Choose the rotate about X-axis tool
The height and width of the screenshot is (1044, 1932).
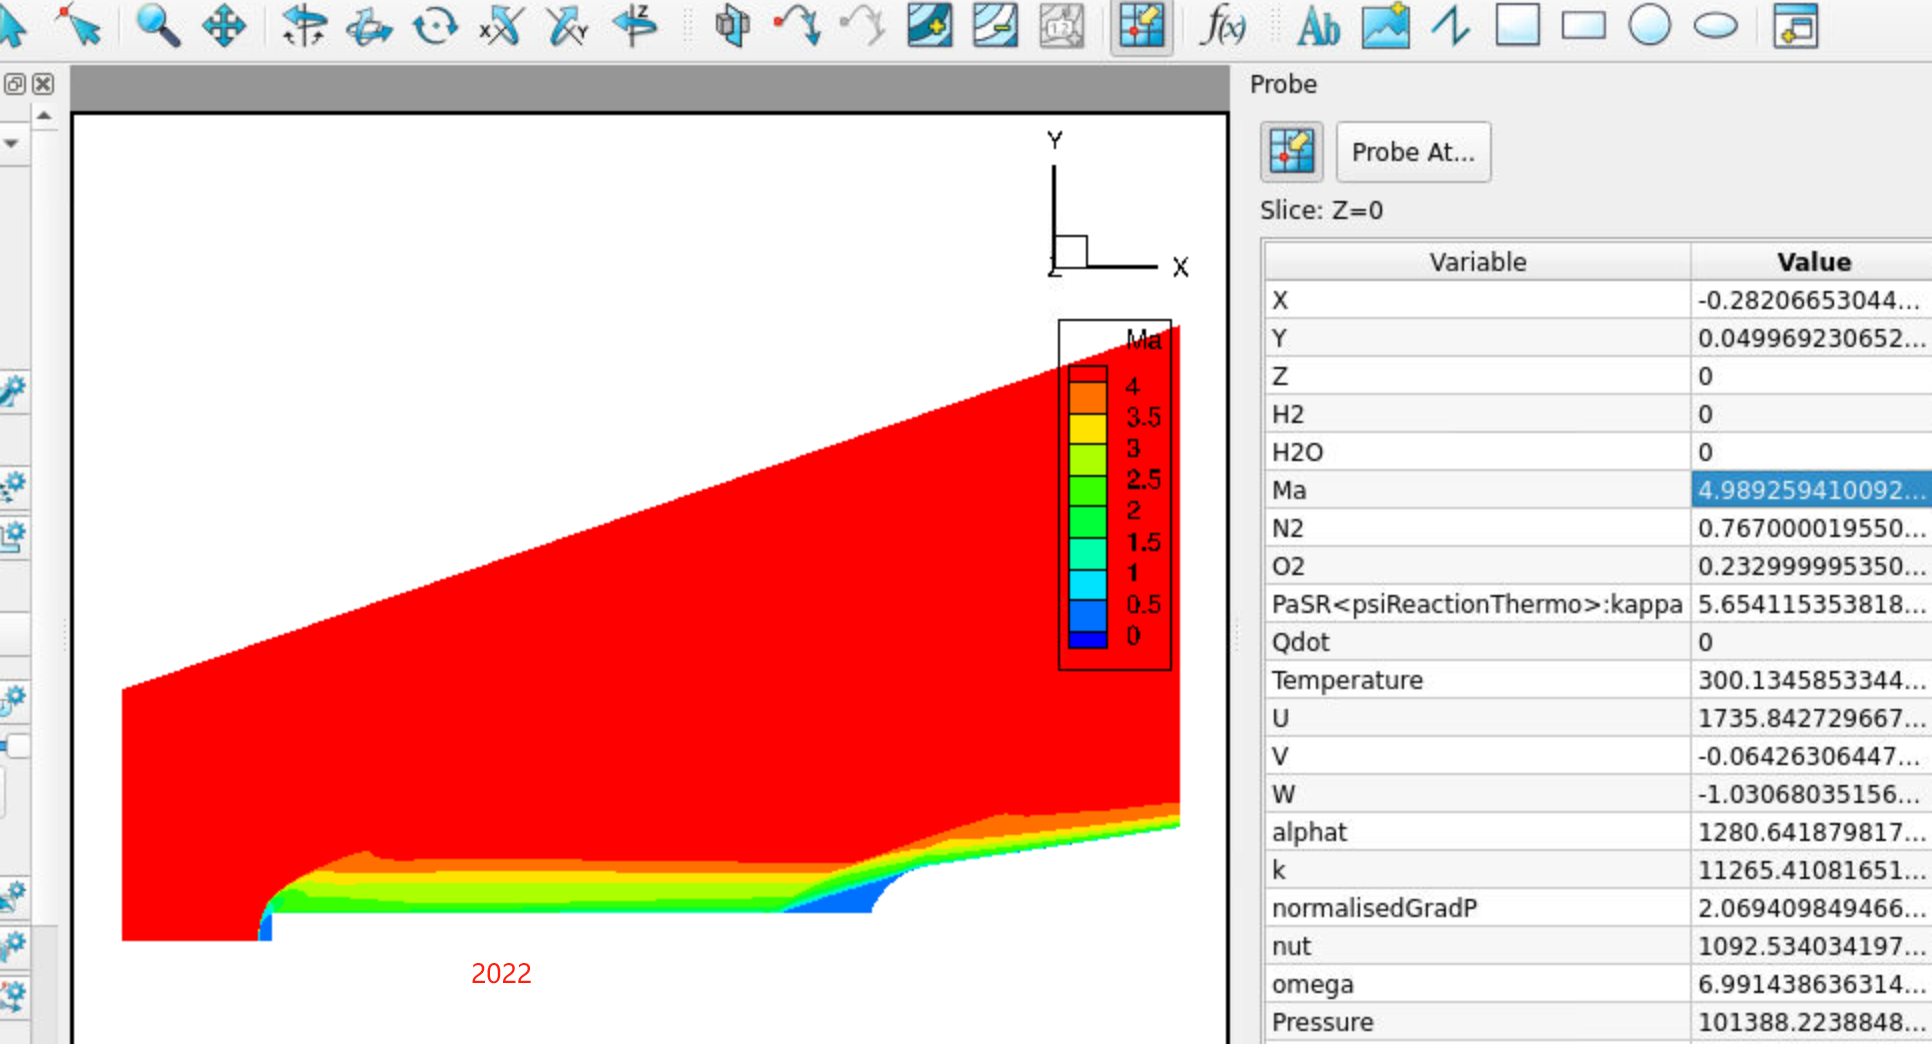pos(500,25)
